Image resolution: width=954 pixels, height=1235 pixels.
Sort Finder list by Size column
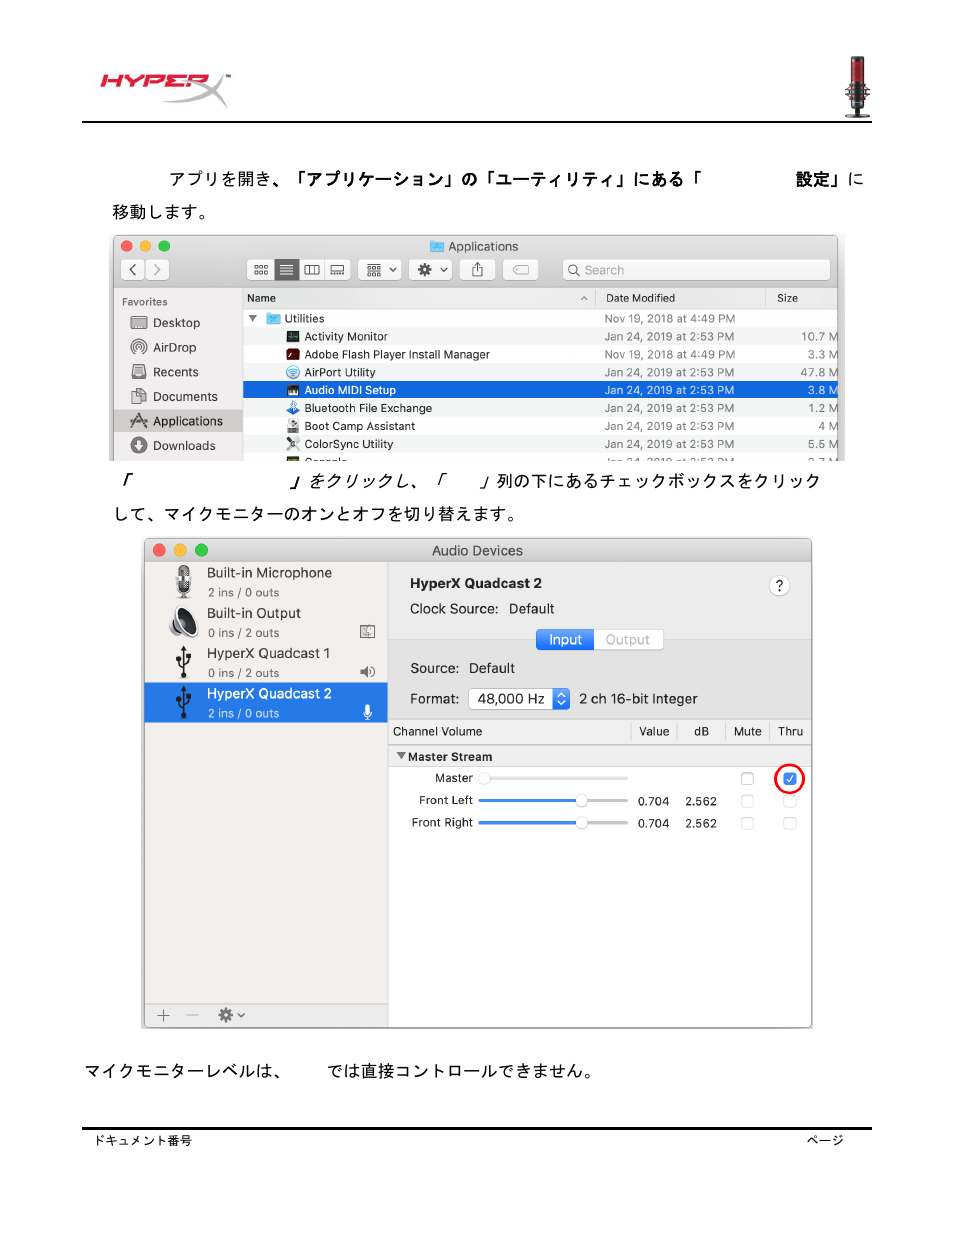(x=802, y=298)
